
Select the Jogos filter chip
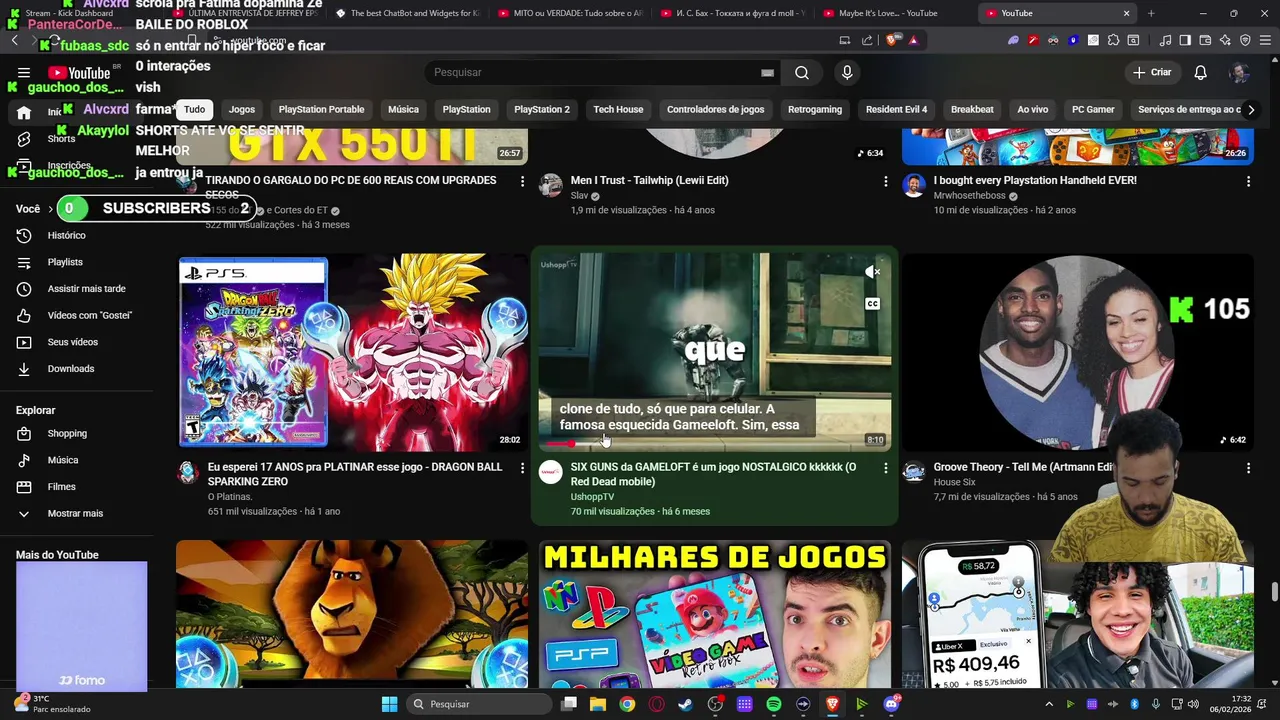point(242,109)
